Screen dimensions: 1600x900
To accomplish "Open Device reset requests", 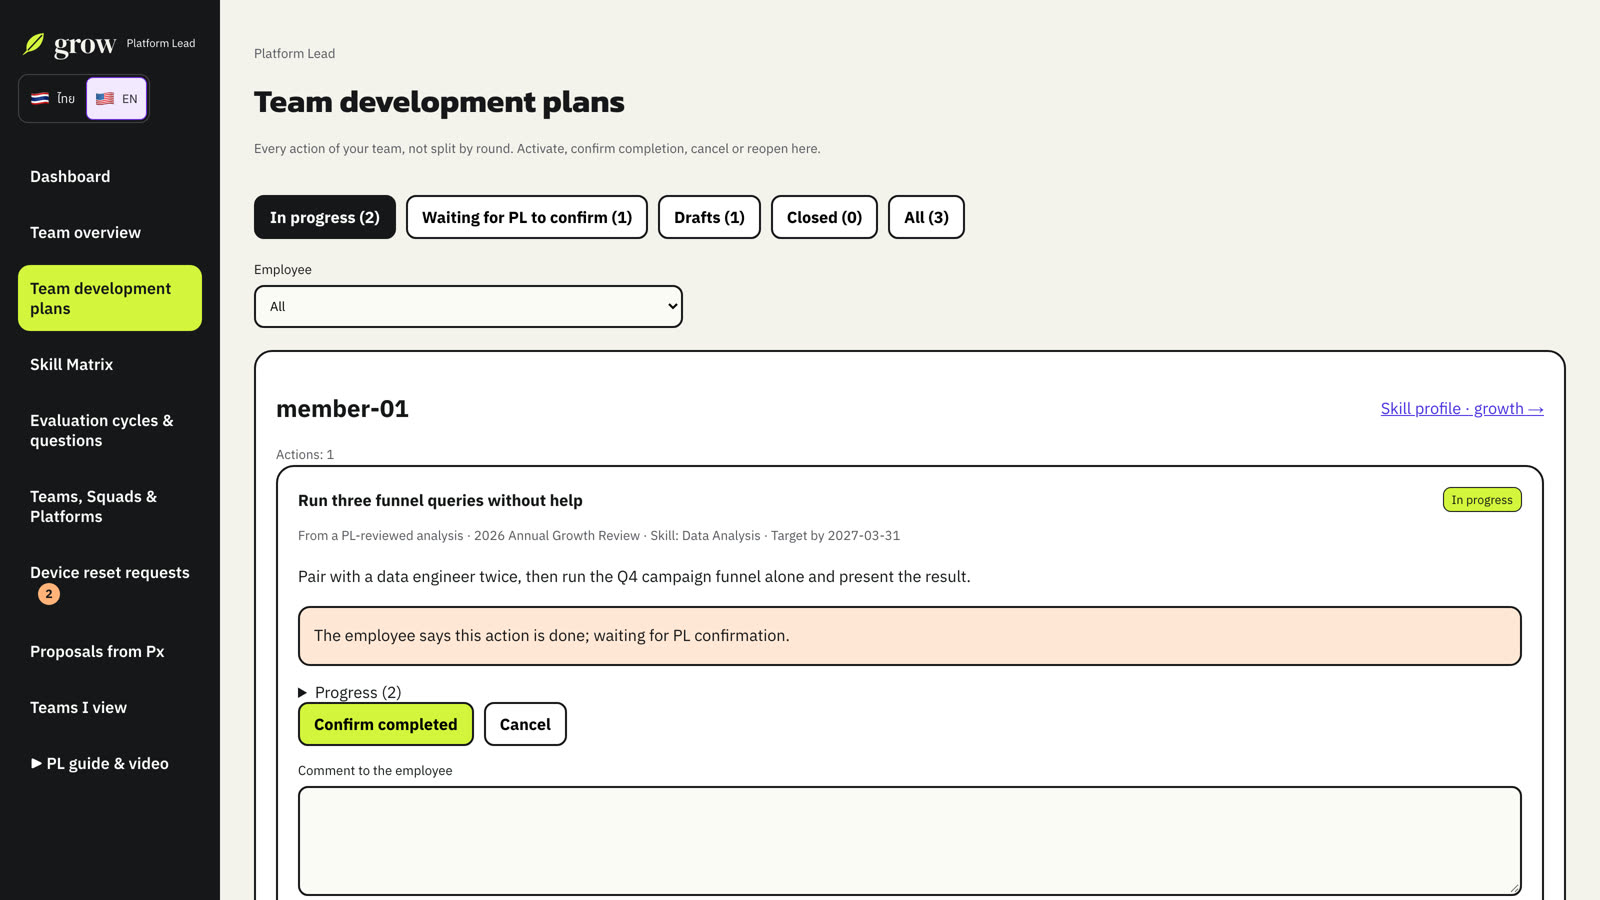I will [110, 582].
